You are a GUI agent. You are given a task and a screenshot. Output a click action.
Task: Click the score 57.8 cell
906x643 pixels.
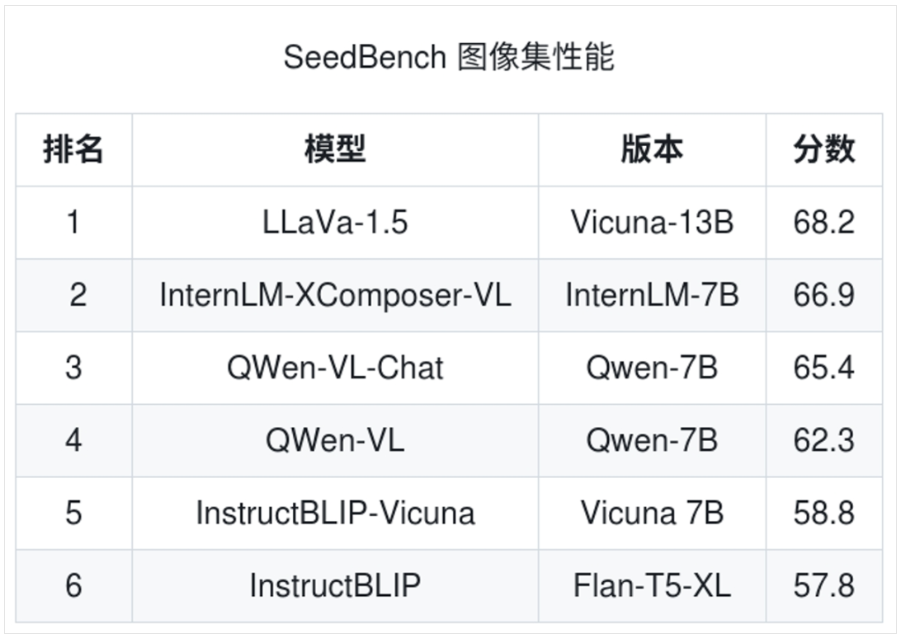pos(824,585)
